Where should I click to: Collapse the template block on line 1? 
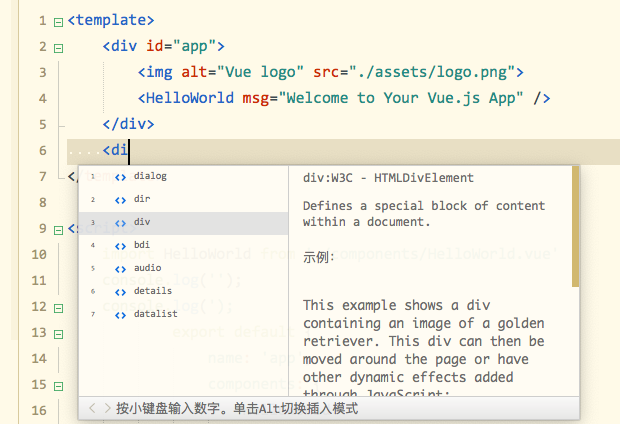coord(58,21)
